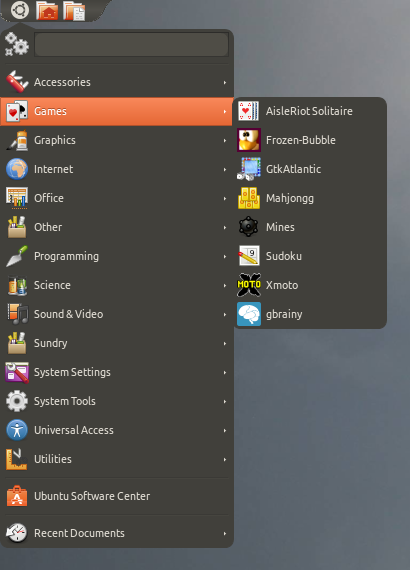Screen dimensions: 410x570
Task: Expand the Accessories submenu arrow
Action: (x=225, y=83)
